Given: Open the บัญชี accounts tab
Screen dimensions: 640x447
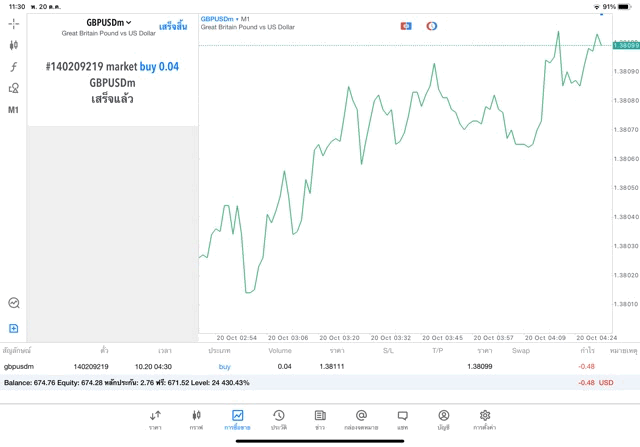Looking at the screenshot, I should click(444, 420).
